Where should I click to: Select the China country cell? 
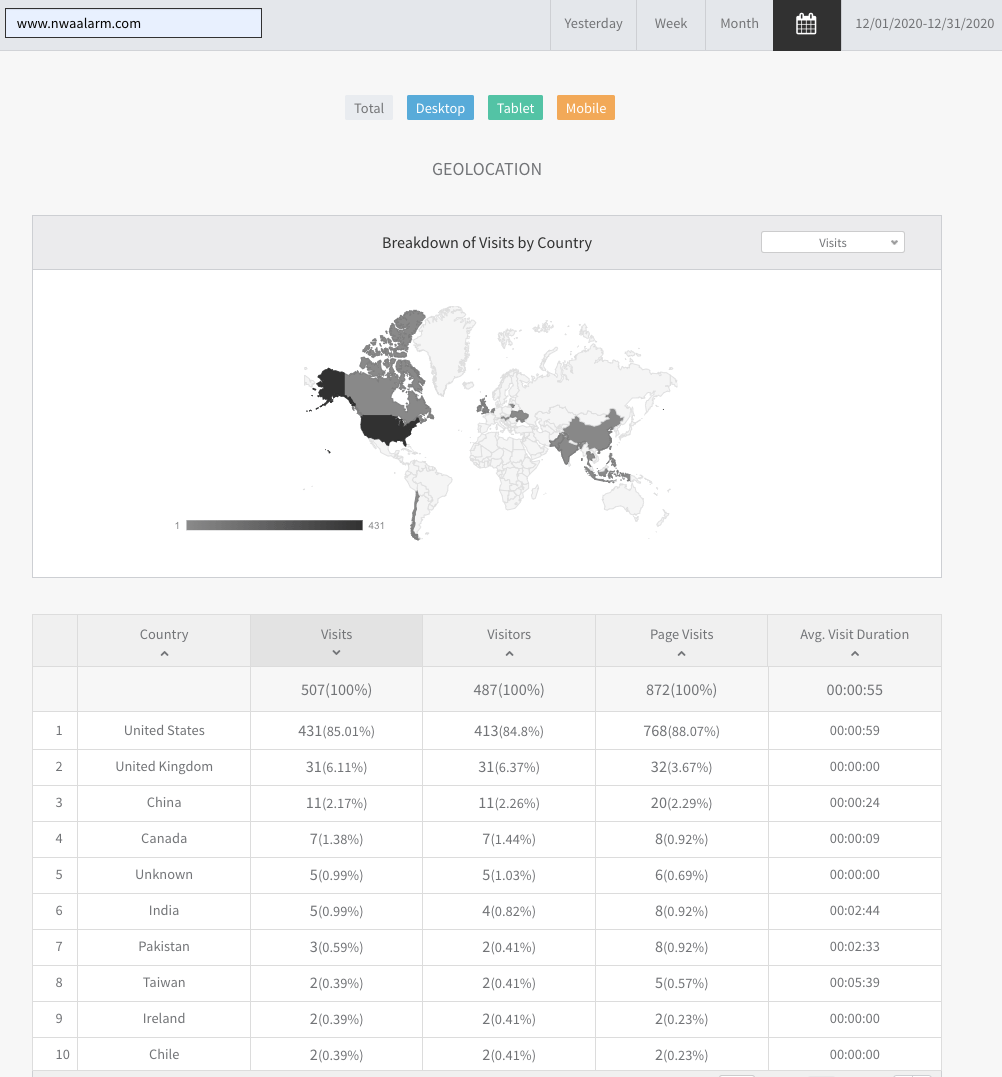click(x=164, y=803)
